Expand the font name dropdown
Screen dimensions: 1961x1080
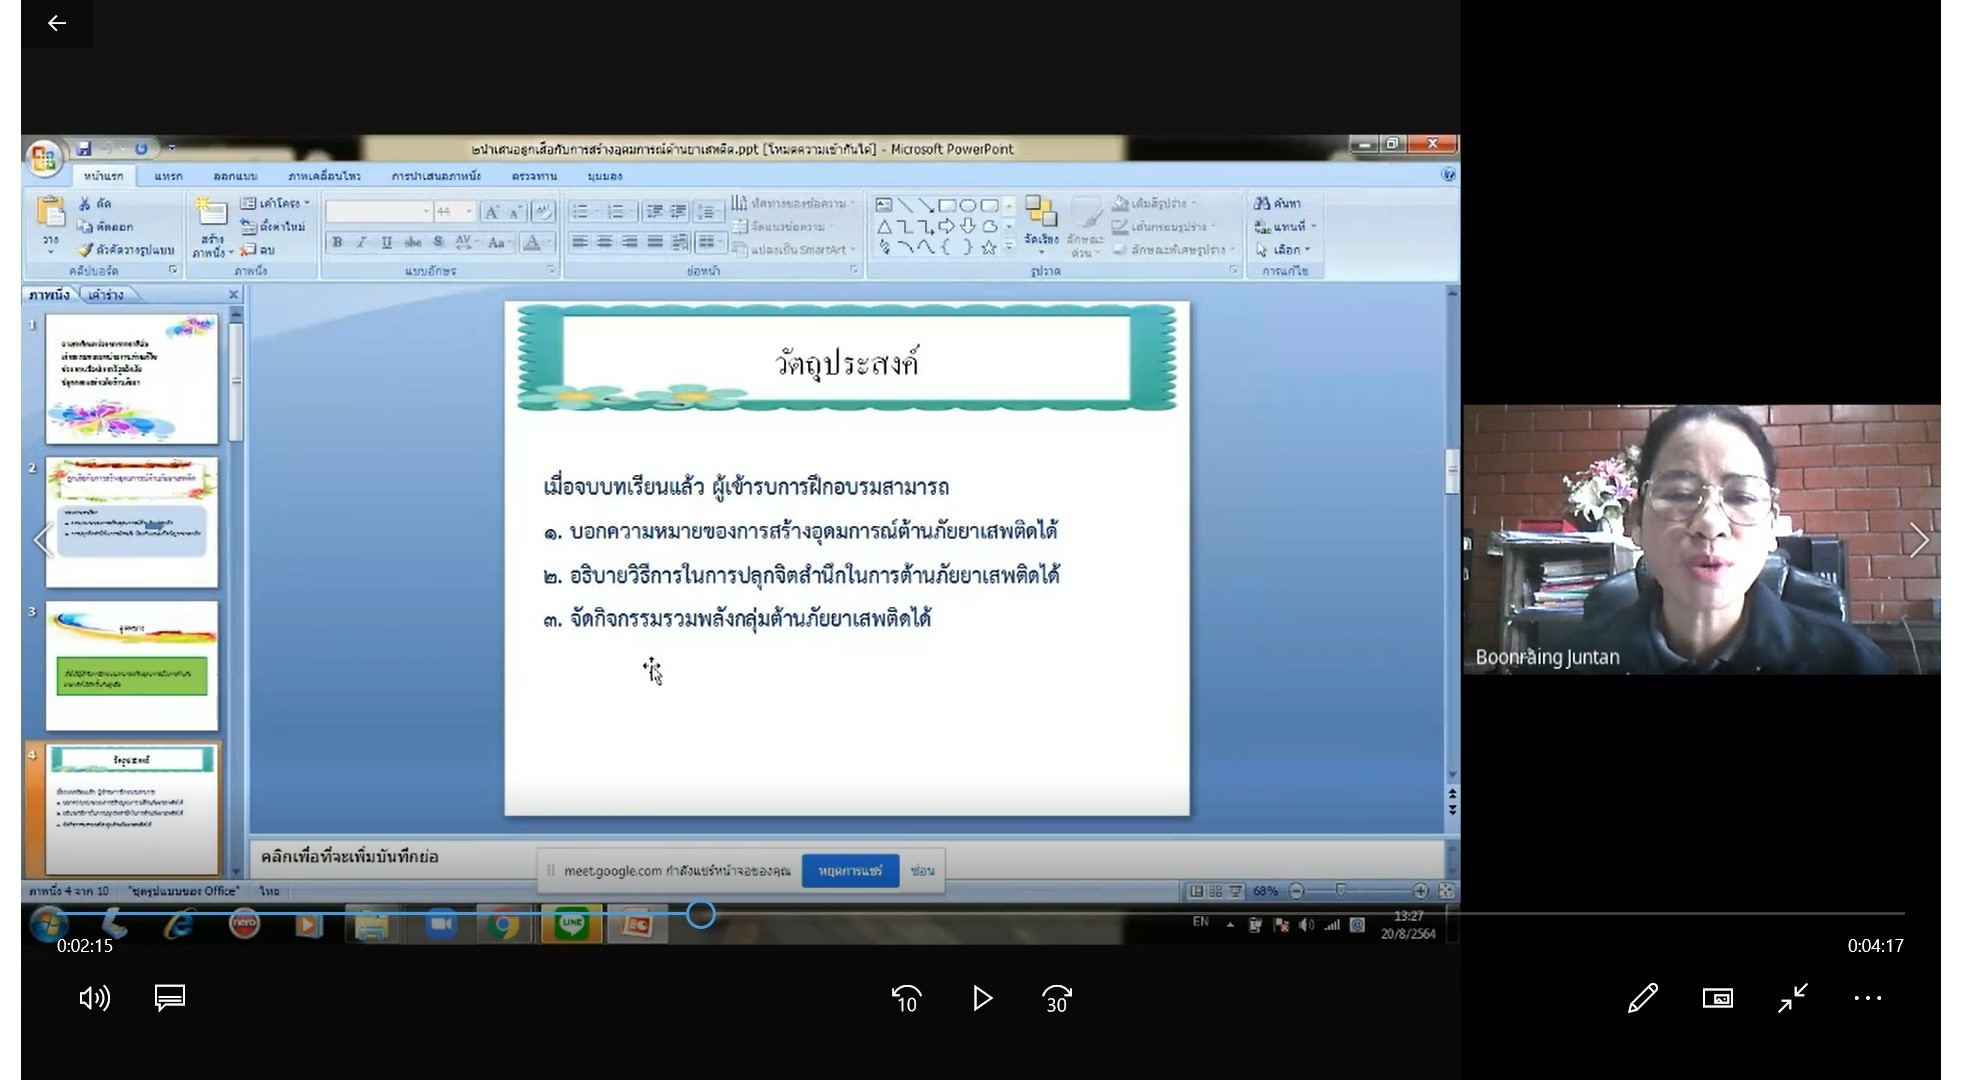pyautogui.click(x=425, y=212)
